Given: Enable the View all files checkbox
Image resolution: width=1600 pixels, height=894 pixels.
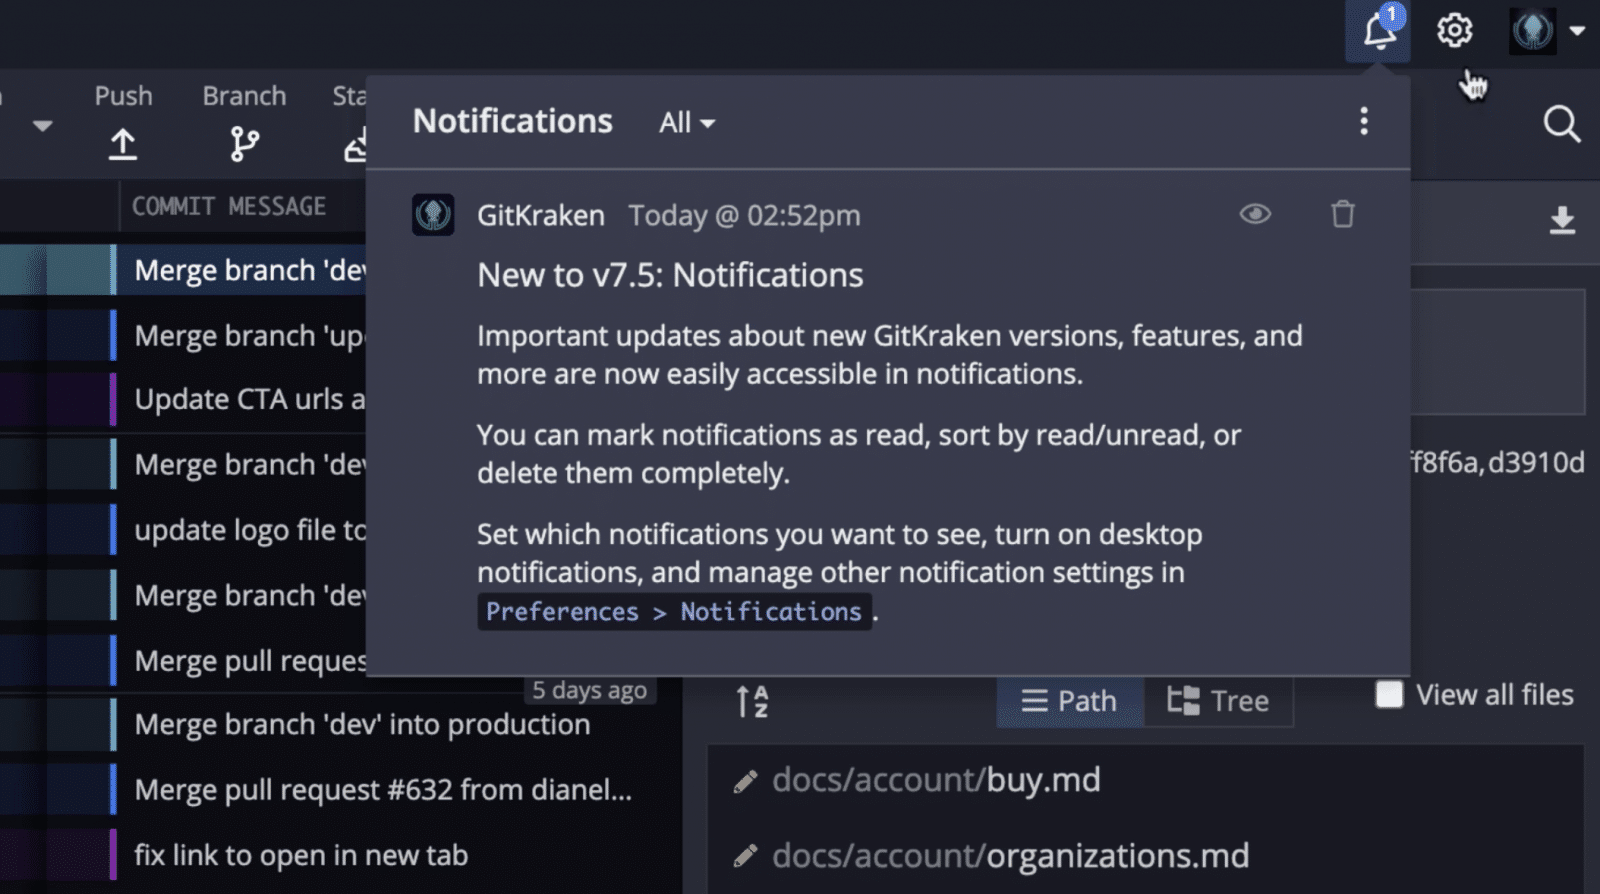Looking at the screenshot, I should tap(1389, 694).
